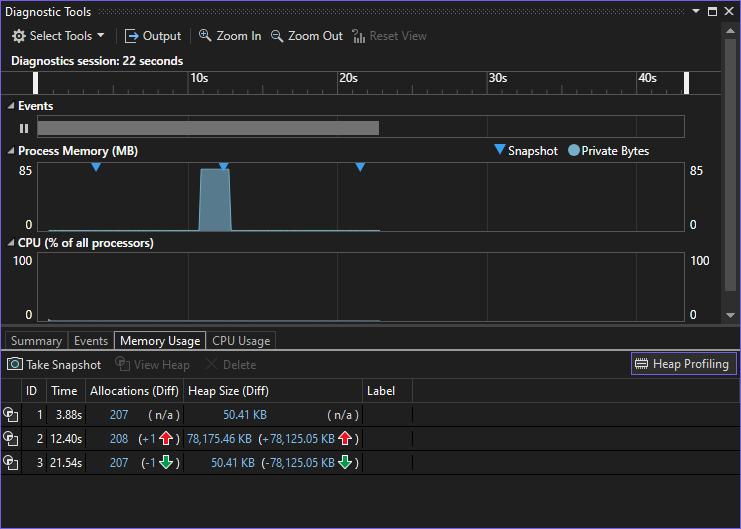Click the graph scrollbar up arrow
This screenshot has height=529, width=741.
pyautogui.click(x=730, y=30)
